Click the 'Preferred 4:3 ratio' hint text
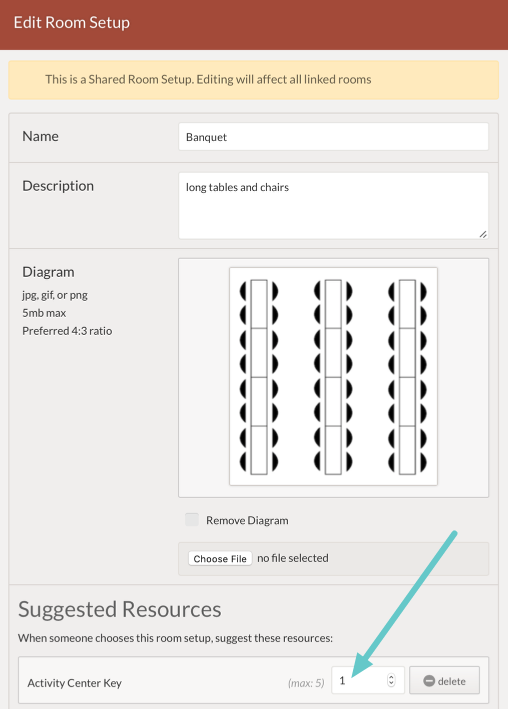This screenshot has height=709, width=508. (67, 331)
